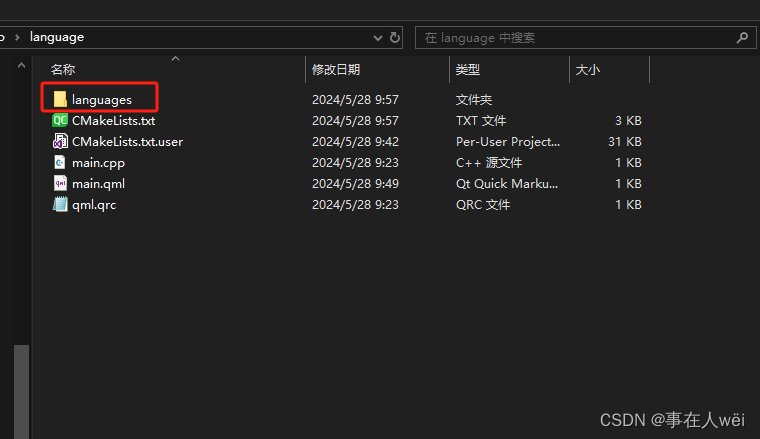The image size is (760, 439).
Task: Sort by 修改日期 column header
Action: 336,70
